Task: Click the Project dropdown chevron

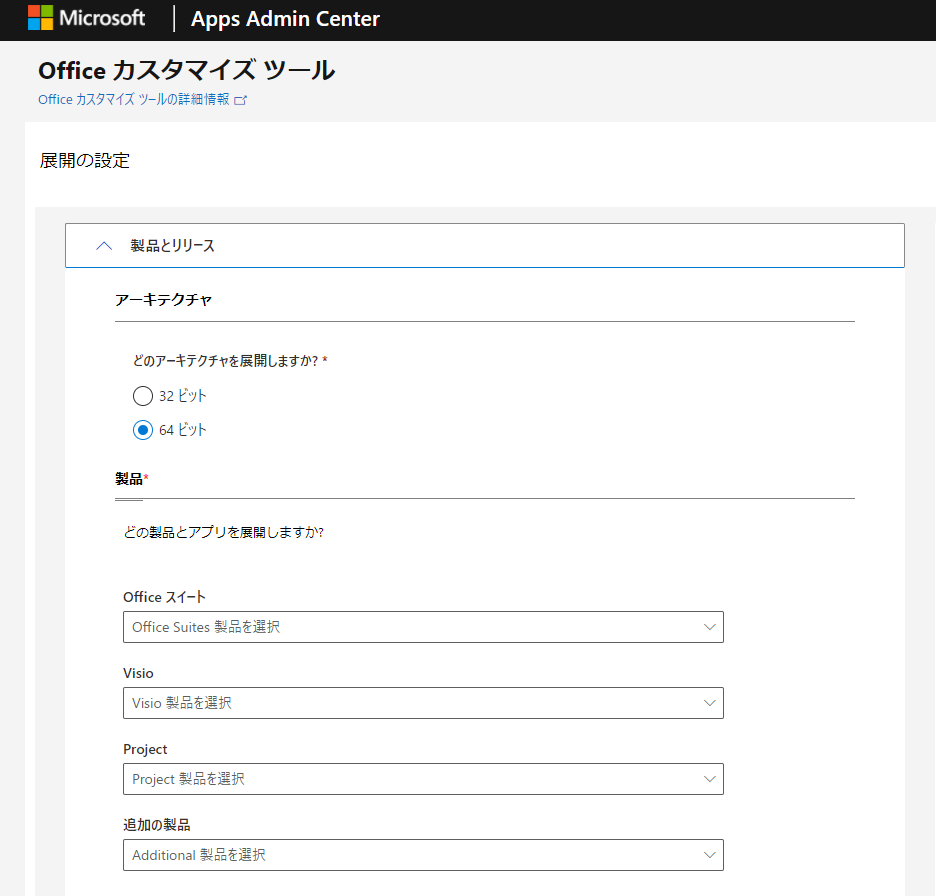Action: click(709, 779)
